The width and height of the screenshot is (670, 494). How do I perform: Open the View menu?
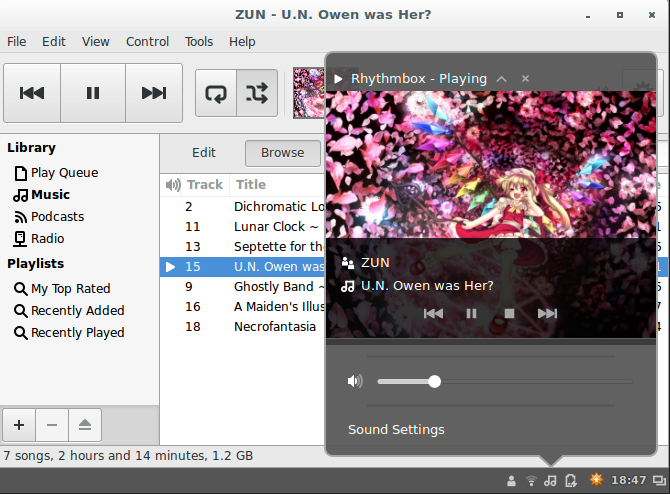[96, 41]
